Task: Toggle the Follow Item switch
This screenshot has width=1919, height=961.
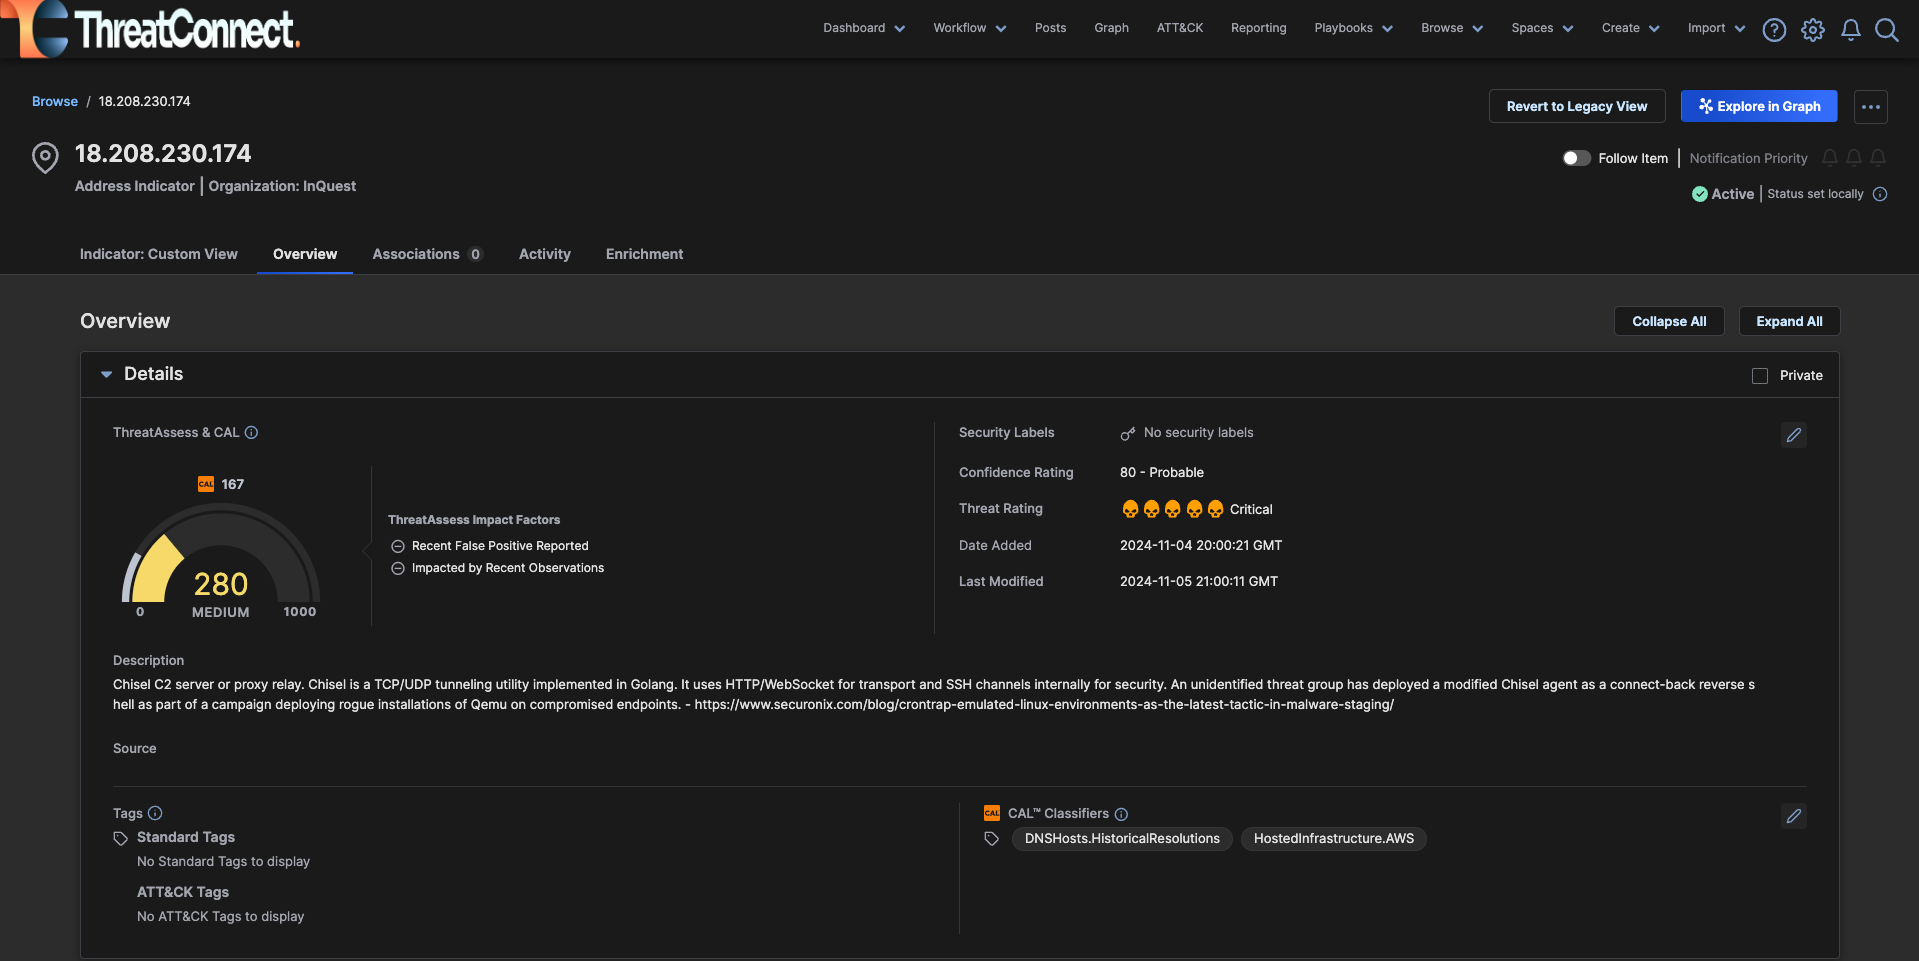Action: pos(1577,158)
